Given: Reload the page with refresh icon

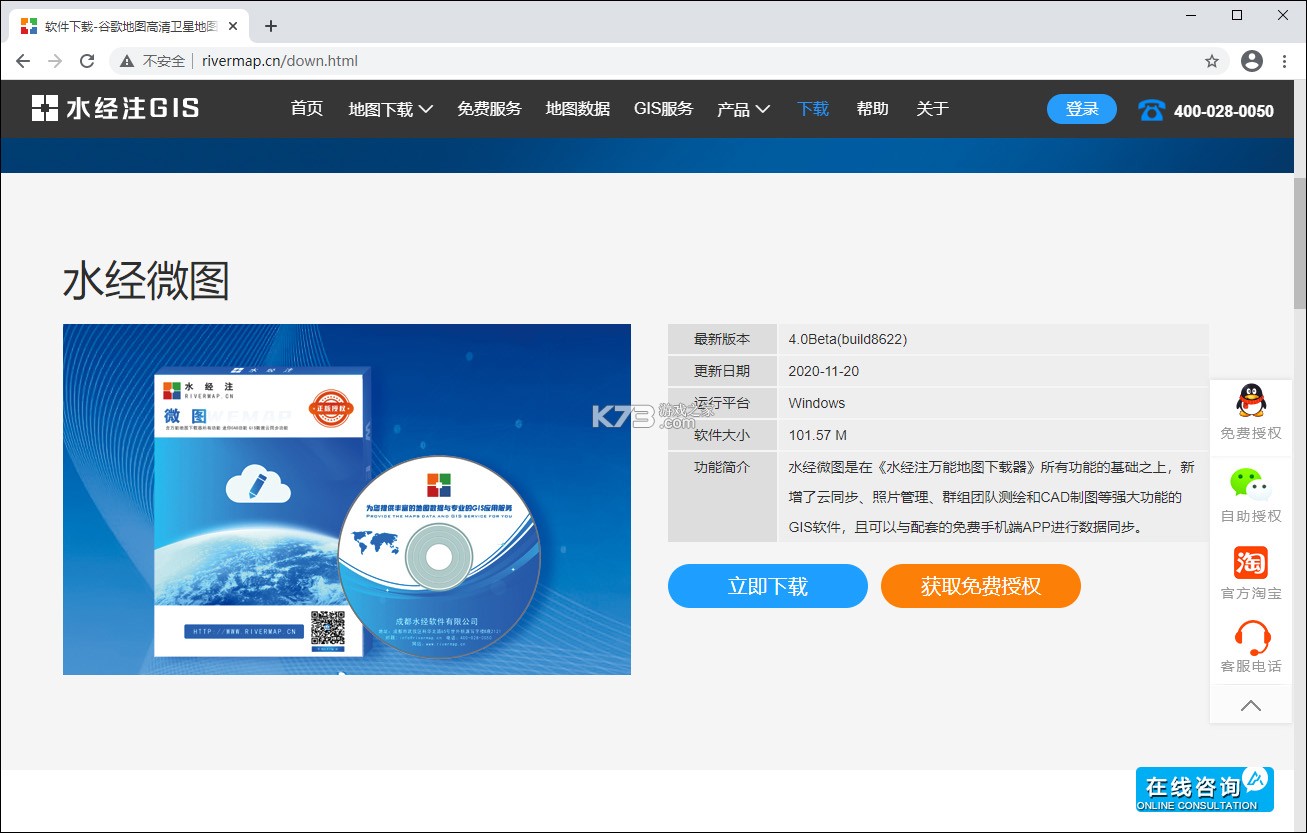Looking at the screenshot, I should (87, 61).
